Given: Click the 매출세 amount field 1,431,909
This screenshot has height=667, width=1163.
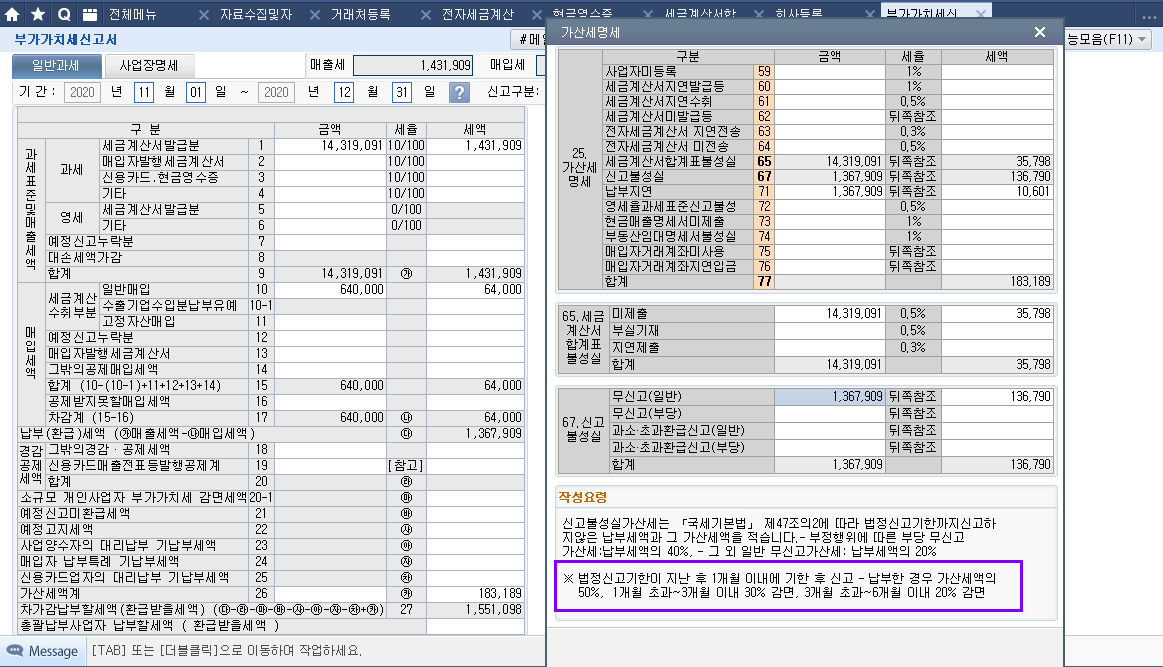Looking at the screenshot, I should pyautogui.click(x=413, y=65).
